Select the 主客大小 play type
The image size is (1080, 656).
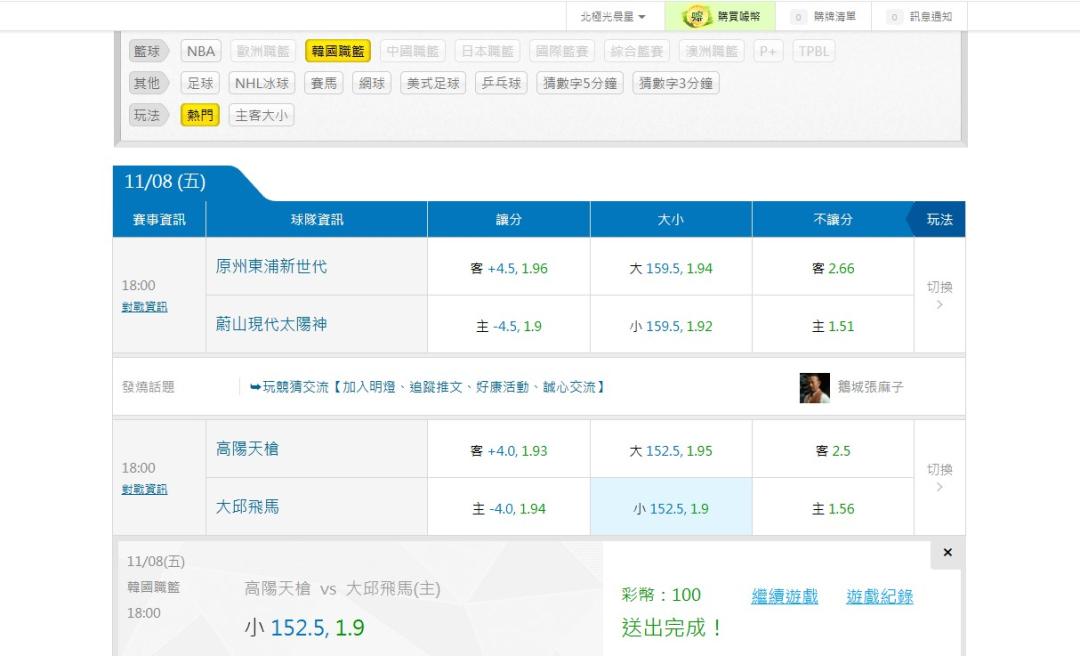(x=261, y=115)
